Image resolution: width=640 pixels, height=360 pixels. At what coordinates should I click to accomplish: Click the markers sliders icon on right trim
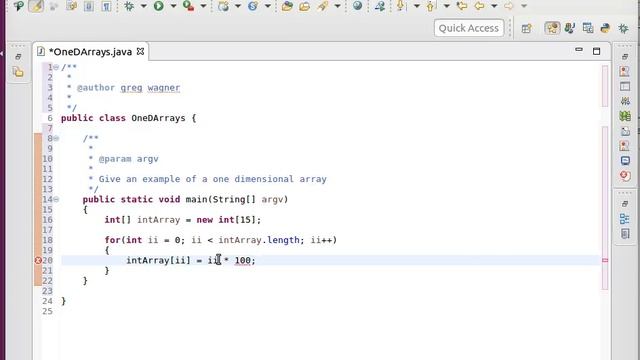point(624,101)
